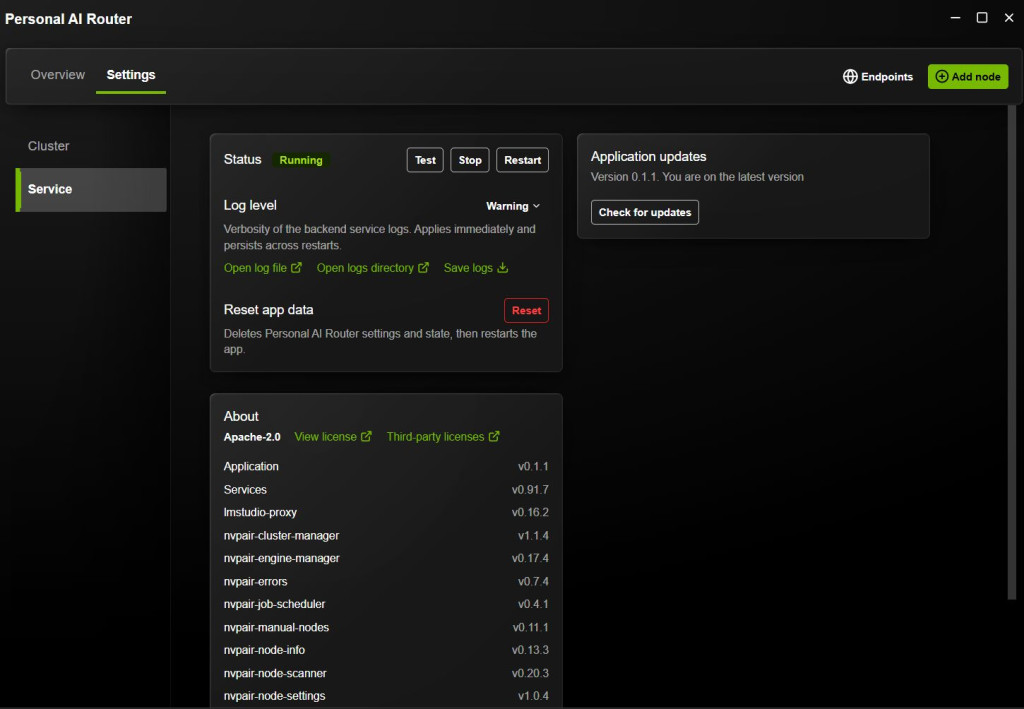Select the Service sidebar item

(x=91, y=189)
